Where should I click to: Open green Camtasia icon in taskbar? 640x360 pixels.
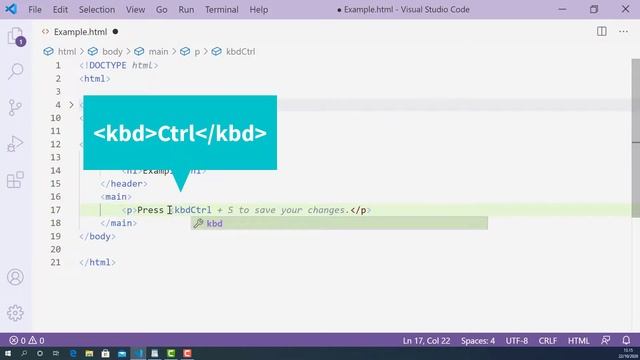tap(171, 353)
